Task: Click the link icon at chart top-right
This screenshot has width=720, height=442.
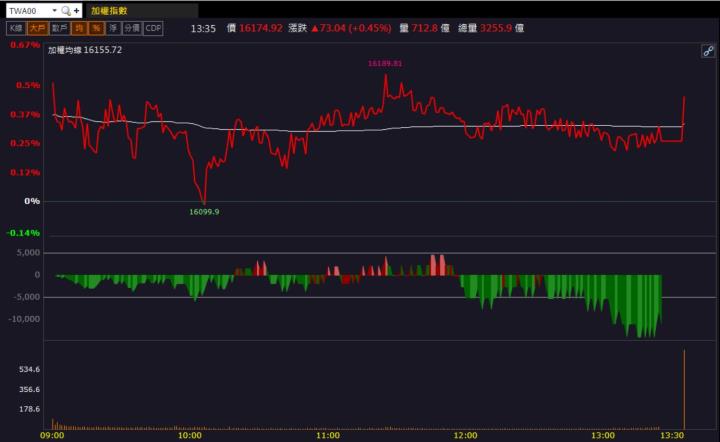Action: 708,51
